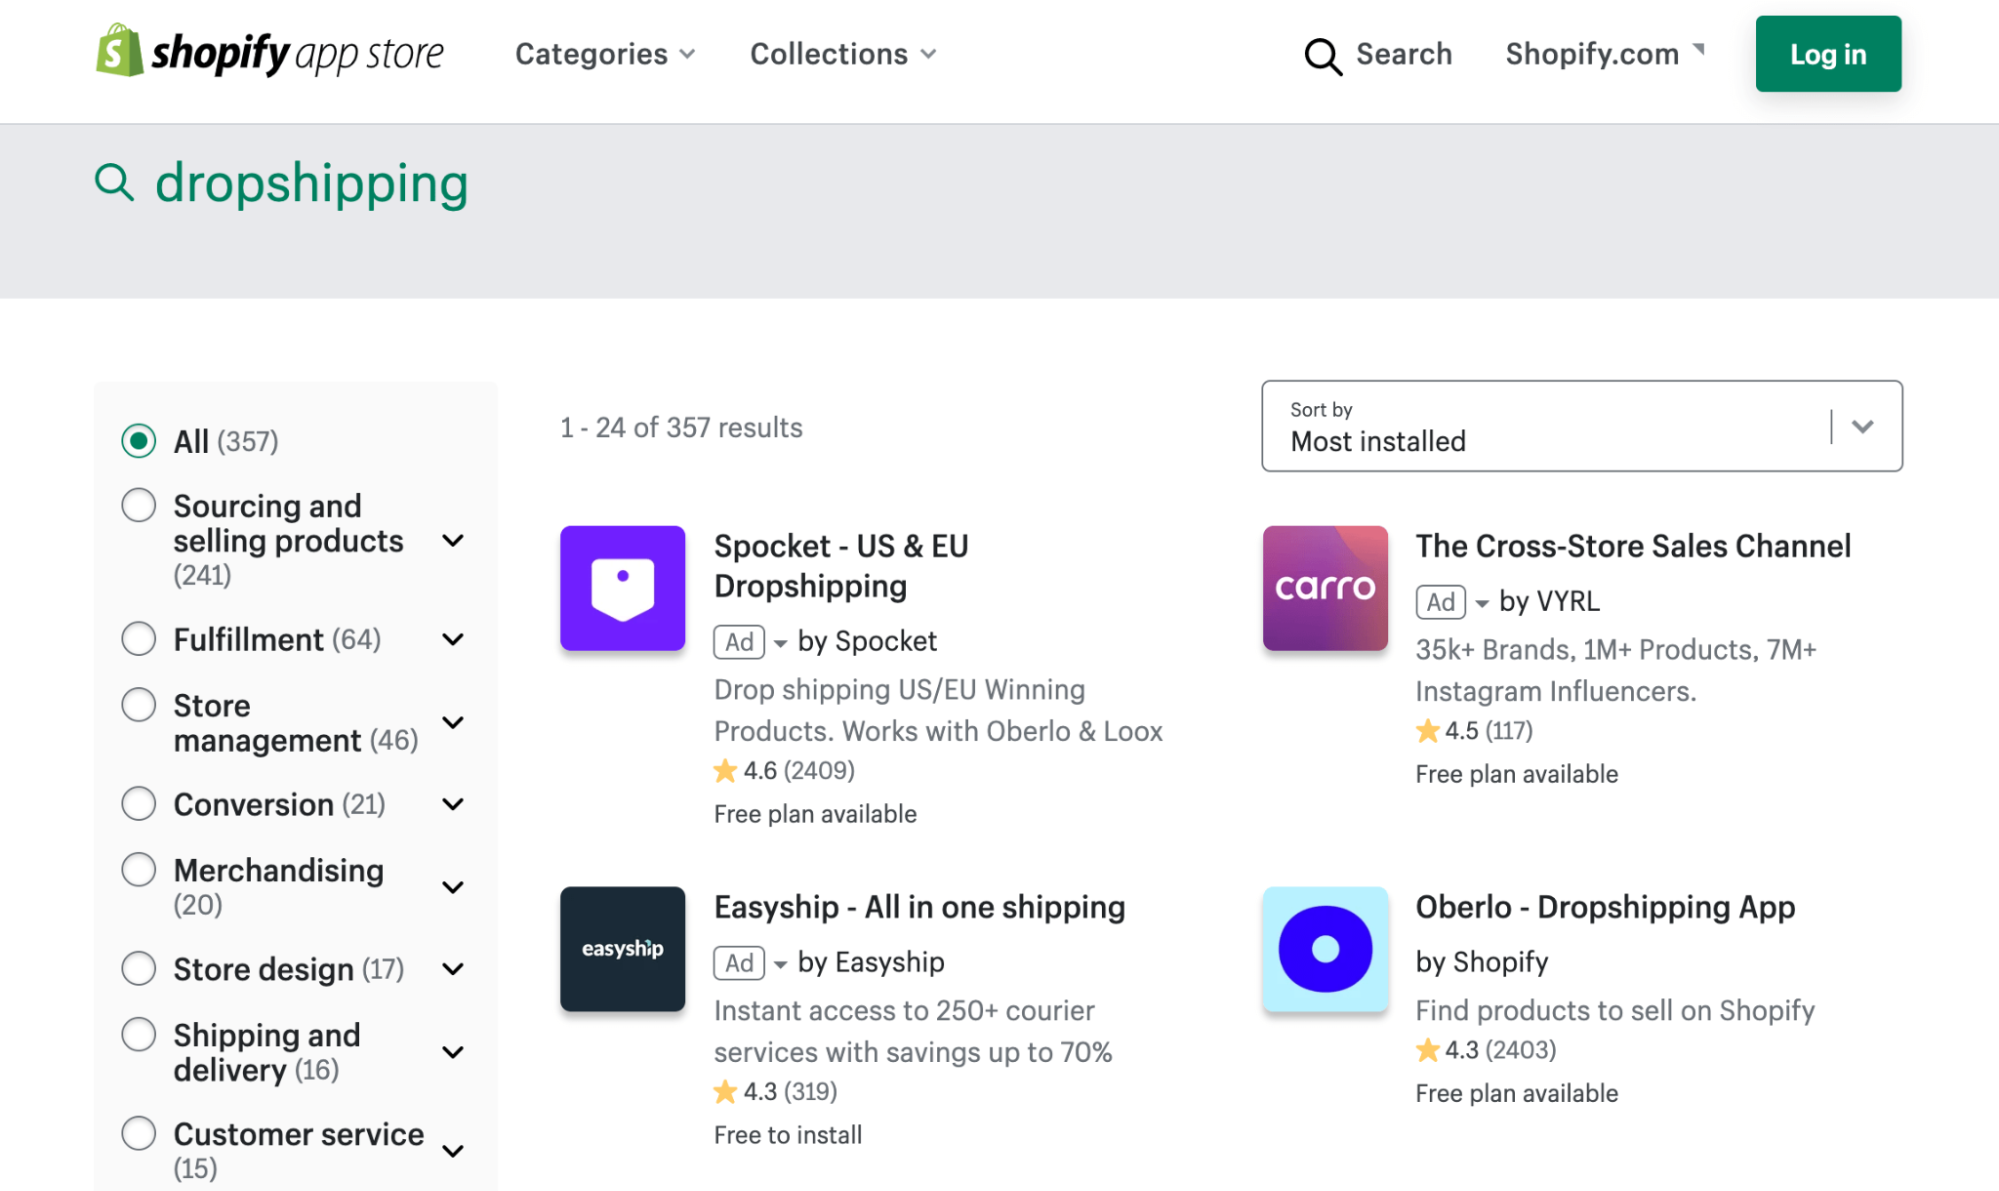
Task: Select the Store design (17) radio filter
Action: [x=139, y=969]
